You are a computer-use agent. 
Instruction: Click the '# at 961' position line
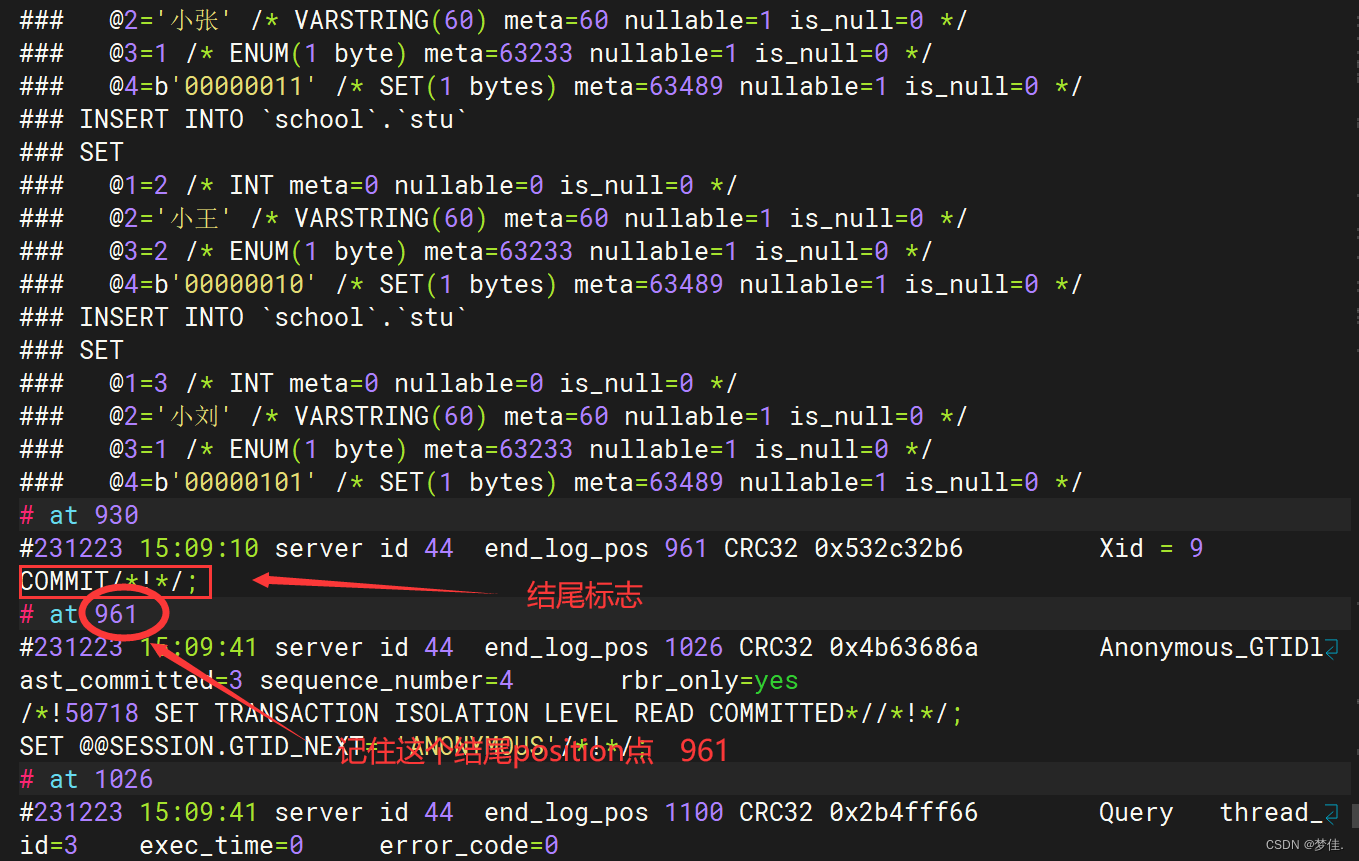(79, 614)
